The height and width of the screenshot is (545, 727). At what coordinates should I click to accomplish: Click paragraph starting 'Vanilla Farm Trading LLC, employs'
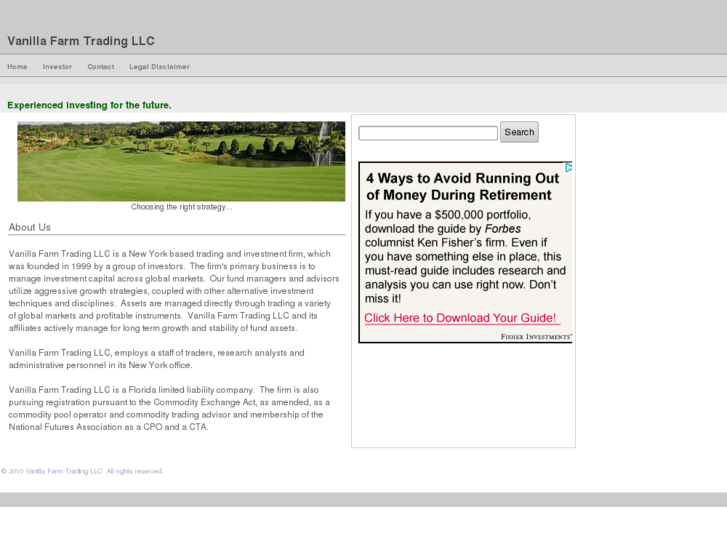click(156, 359)
